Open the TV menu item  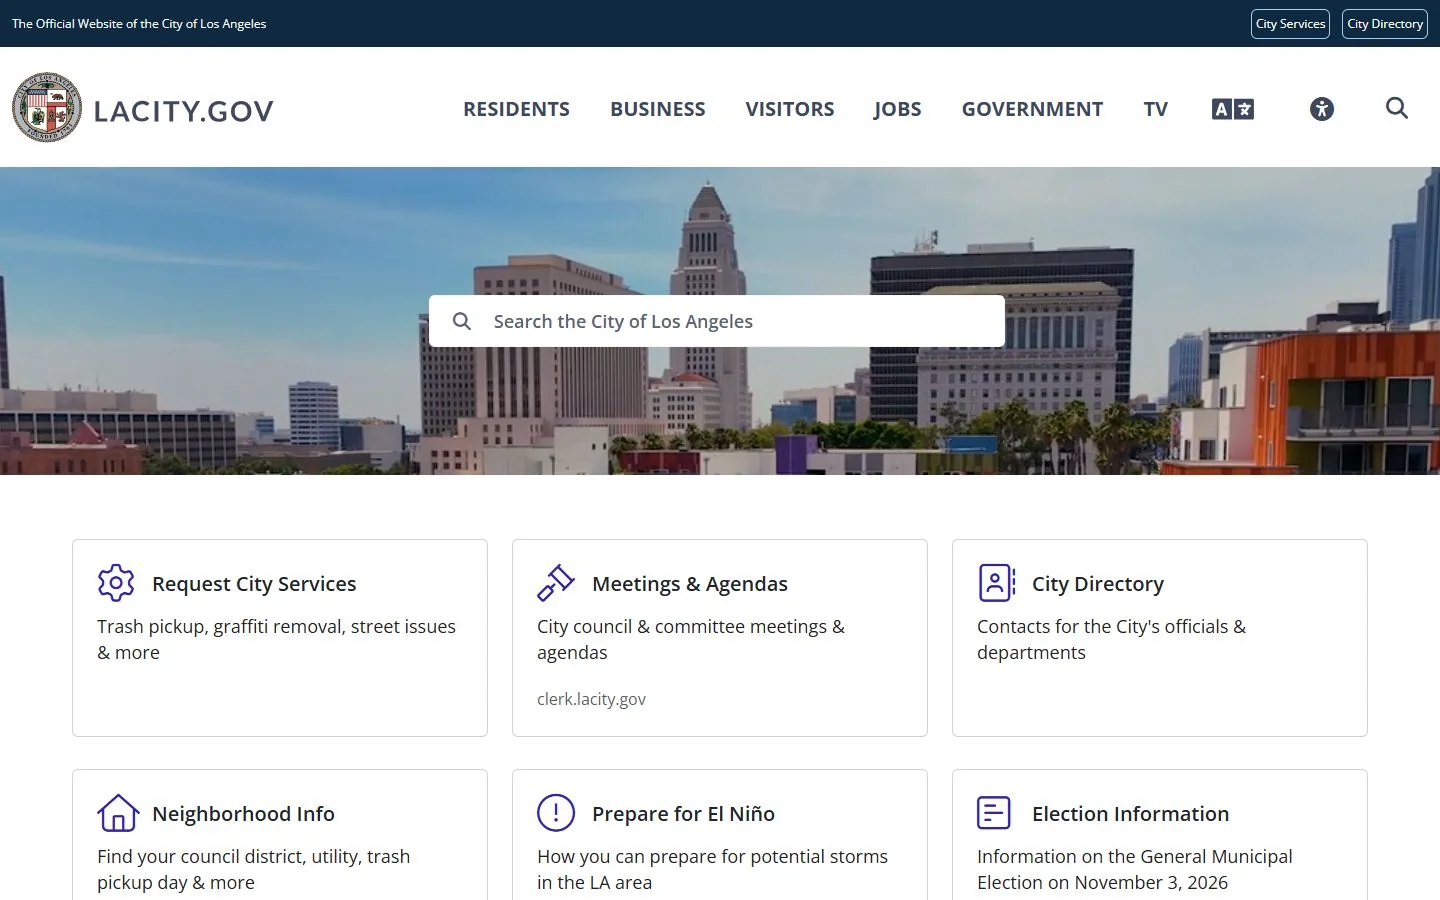tap(1156, 109)
